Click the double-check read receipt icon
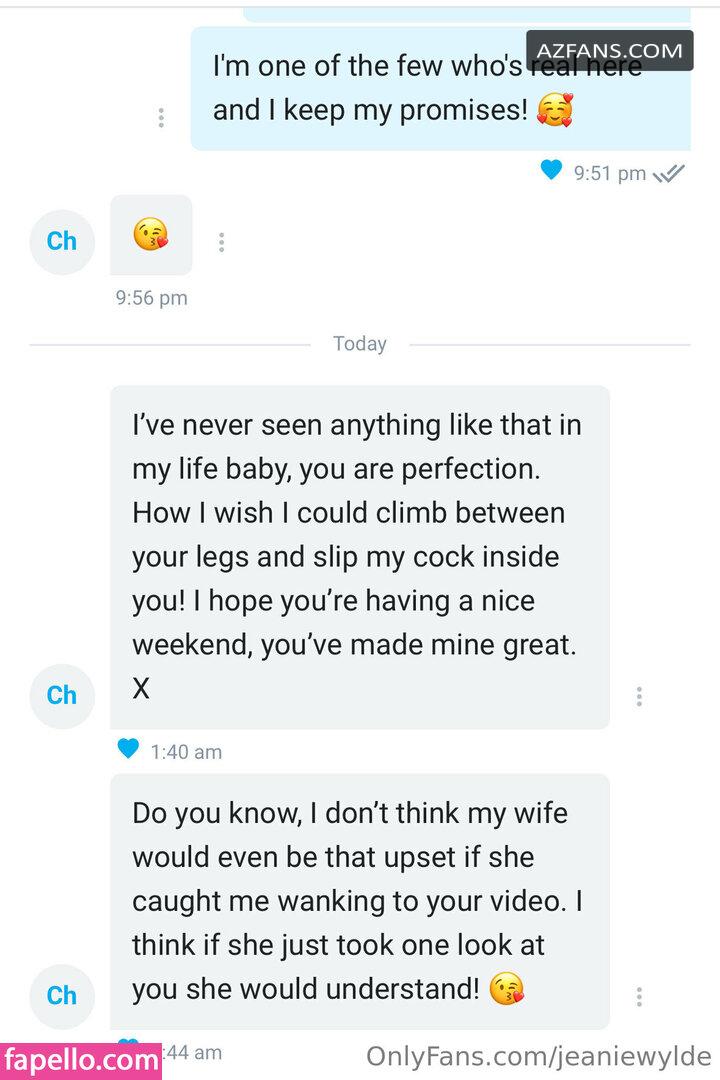 (668, 173)
